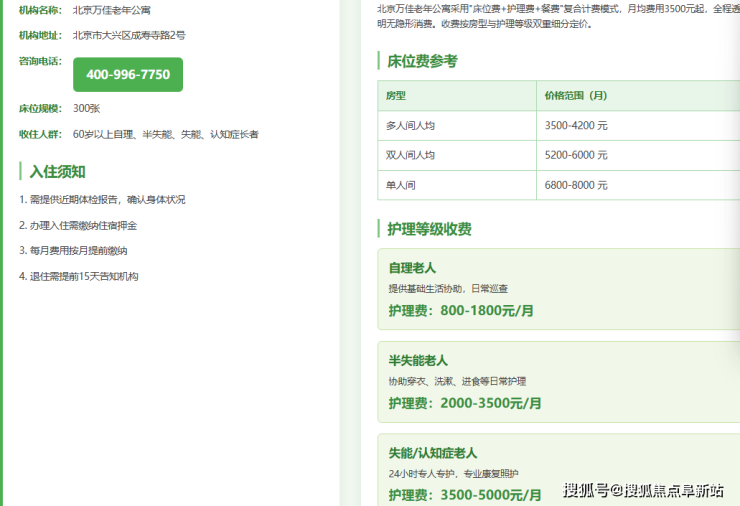Image resolution: width=740 pixels, height=506 pixels.
Task: Select the 护理费：2000-3500元/月 price
Action: (x=465, y=403)
